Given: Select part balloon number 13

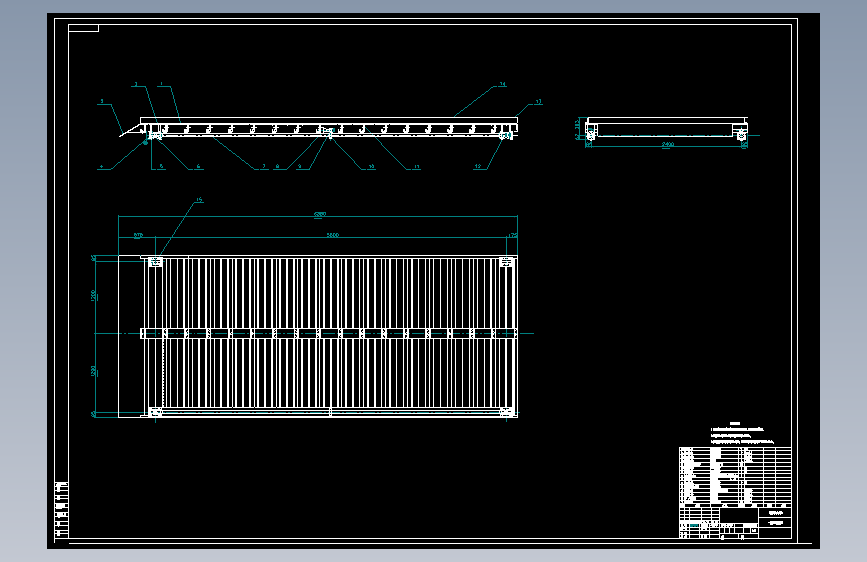Looking at the screenshot, I should (538, 102).
